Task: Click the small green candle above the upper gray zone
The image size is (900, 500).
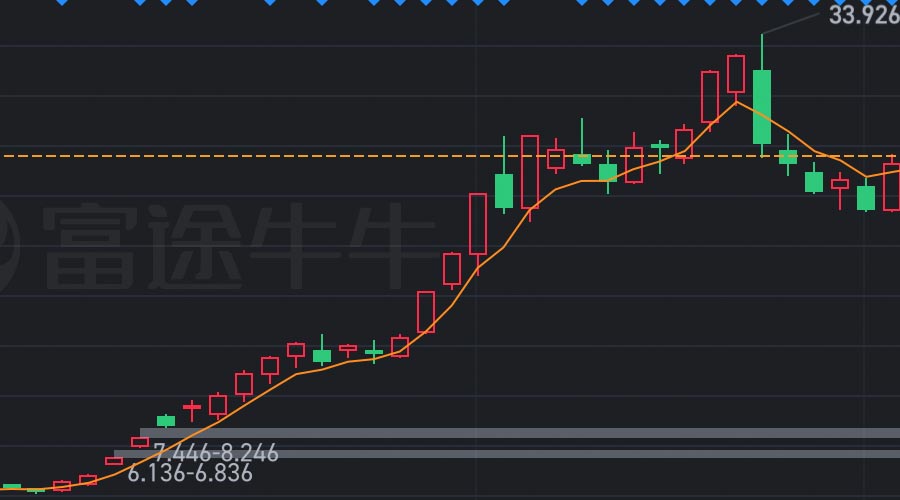Action: pos(166,421)
